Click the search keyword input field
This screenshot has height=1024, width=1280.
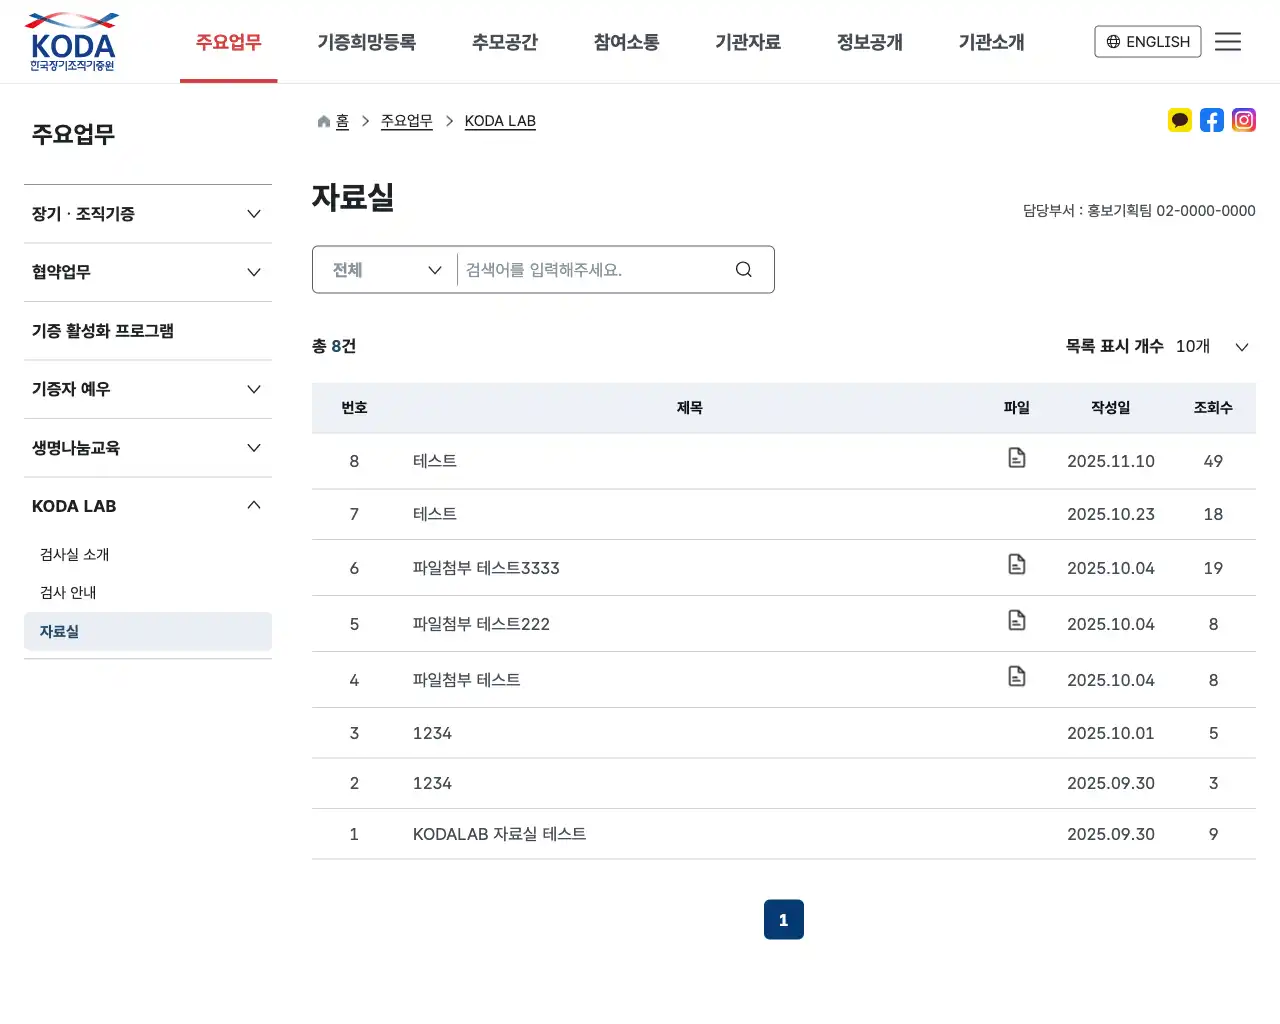click(x=590, y=269)
